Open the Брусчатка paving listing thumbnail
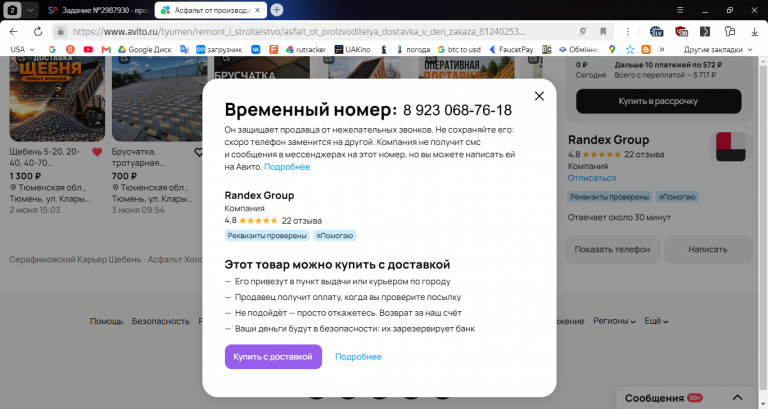This screenshot has height=409, width=768. pyautogui.click(x=159, y=99)
